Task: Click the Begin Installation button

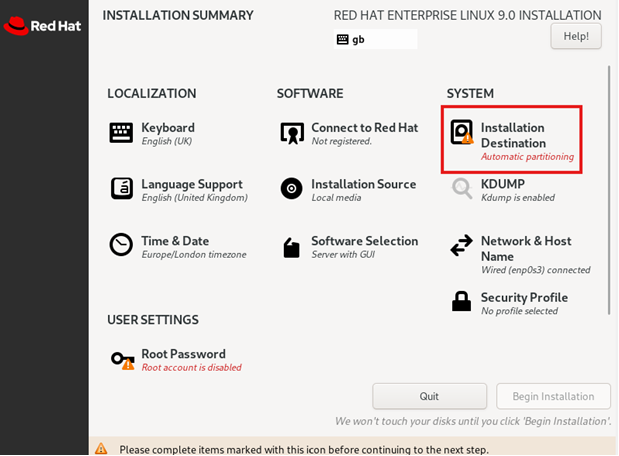Action: [x=553, y=396]
